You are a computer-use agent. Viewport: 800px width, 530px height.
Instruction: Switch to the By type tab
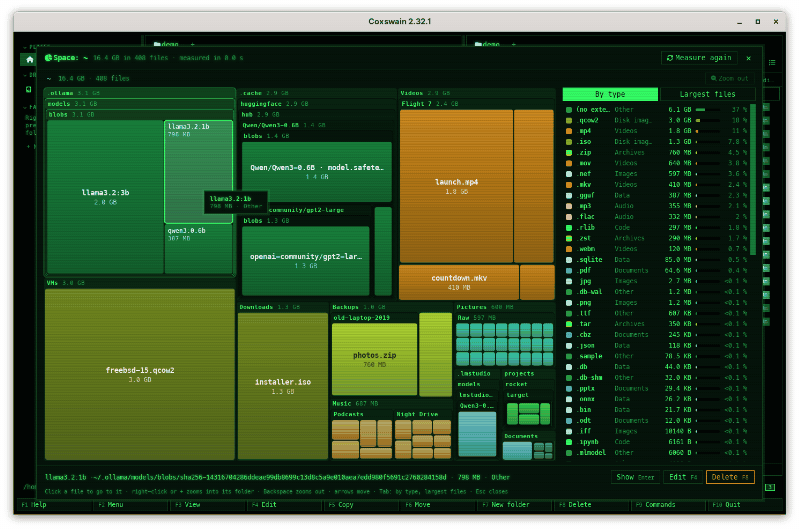coord(610,94)
